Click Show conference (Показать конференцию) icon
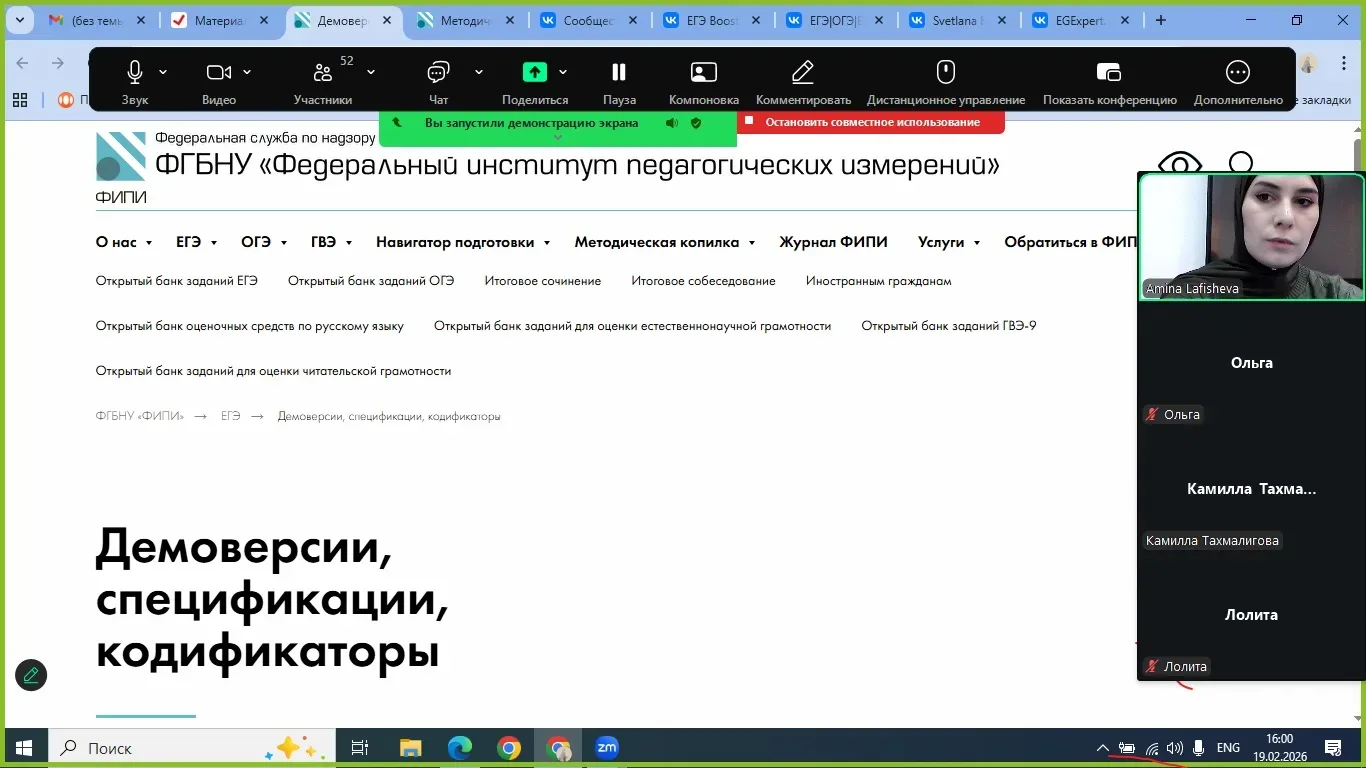Screen dimensions: 1366x768 point(1108,73)
